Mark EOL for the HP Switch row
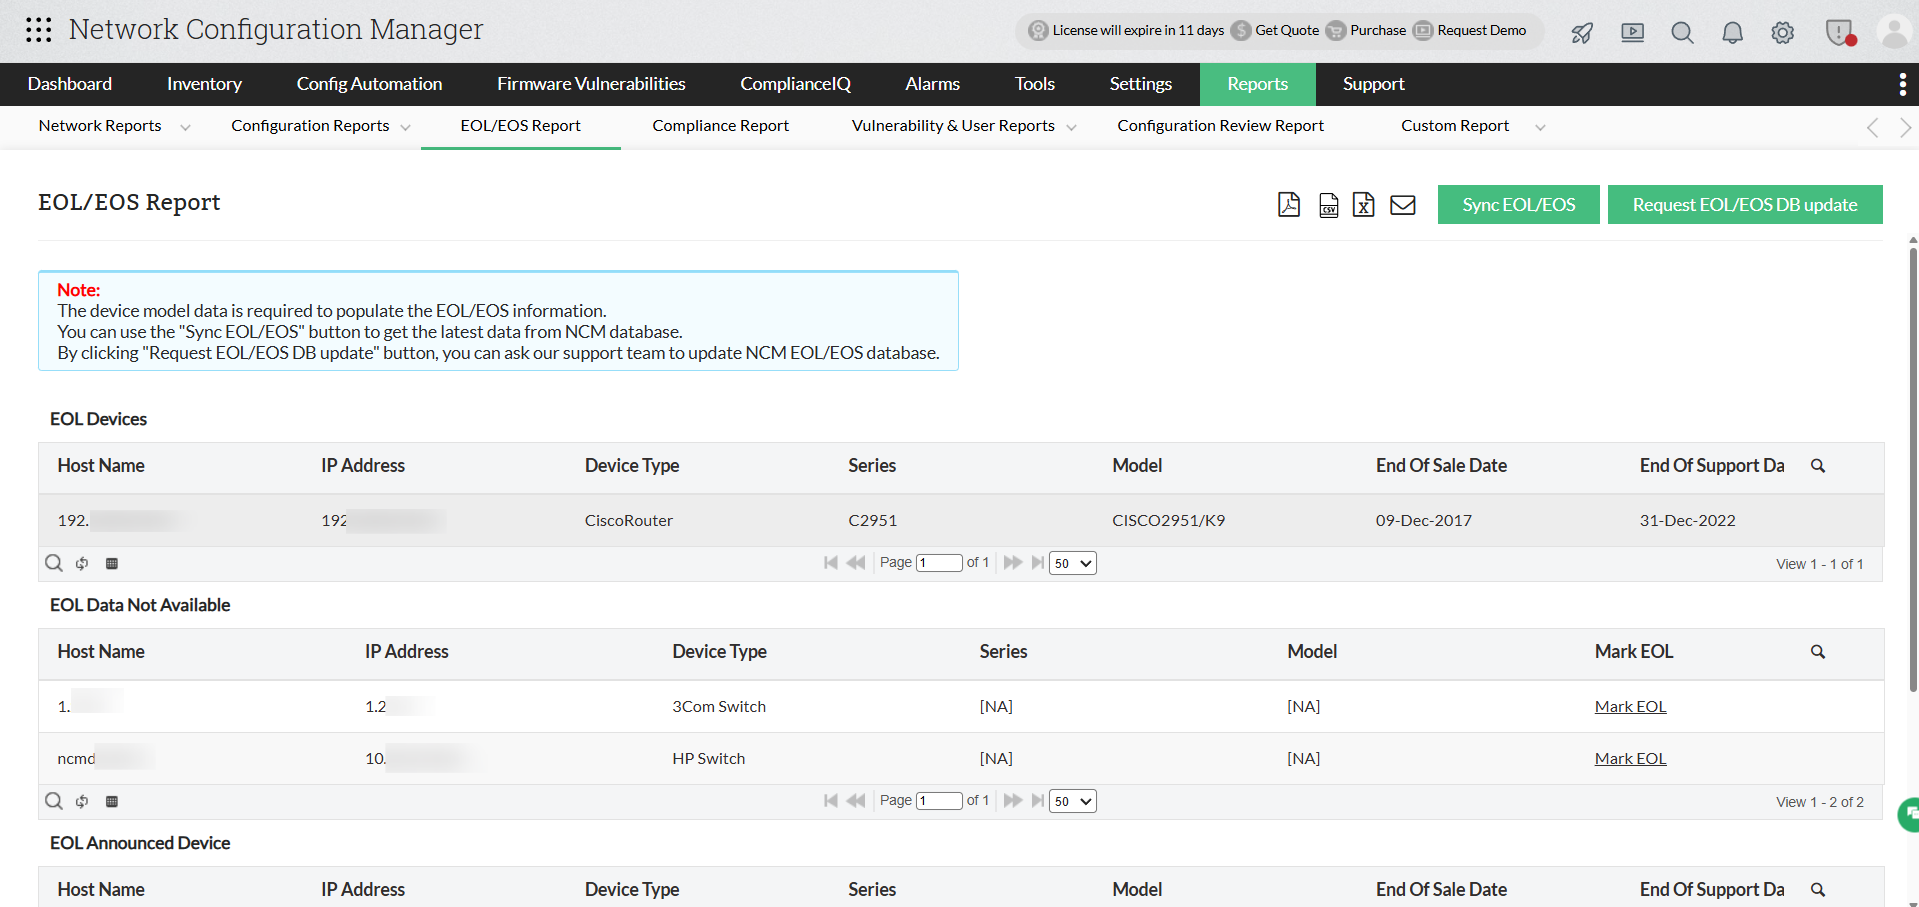The height and width of the screenshot is (907, 1919). [x=1630, y=758]
